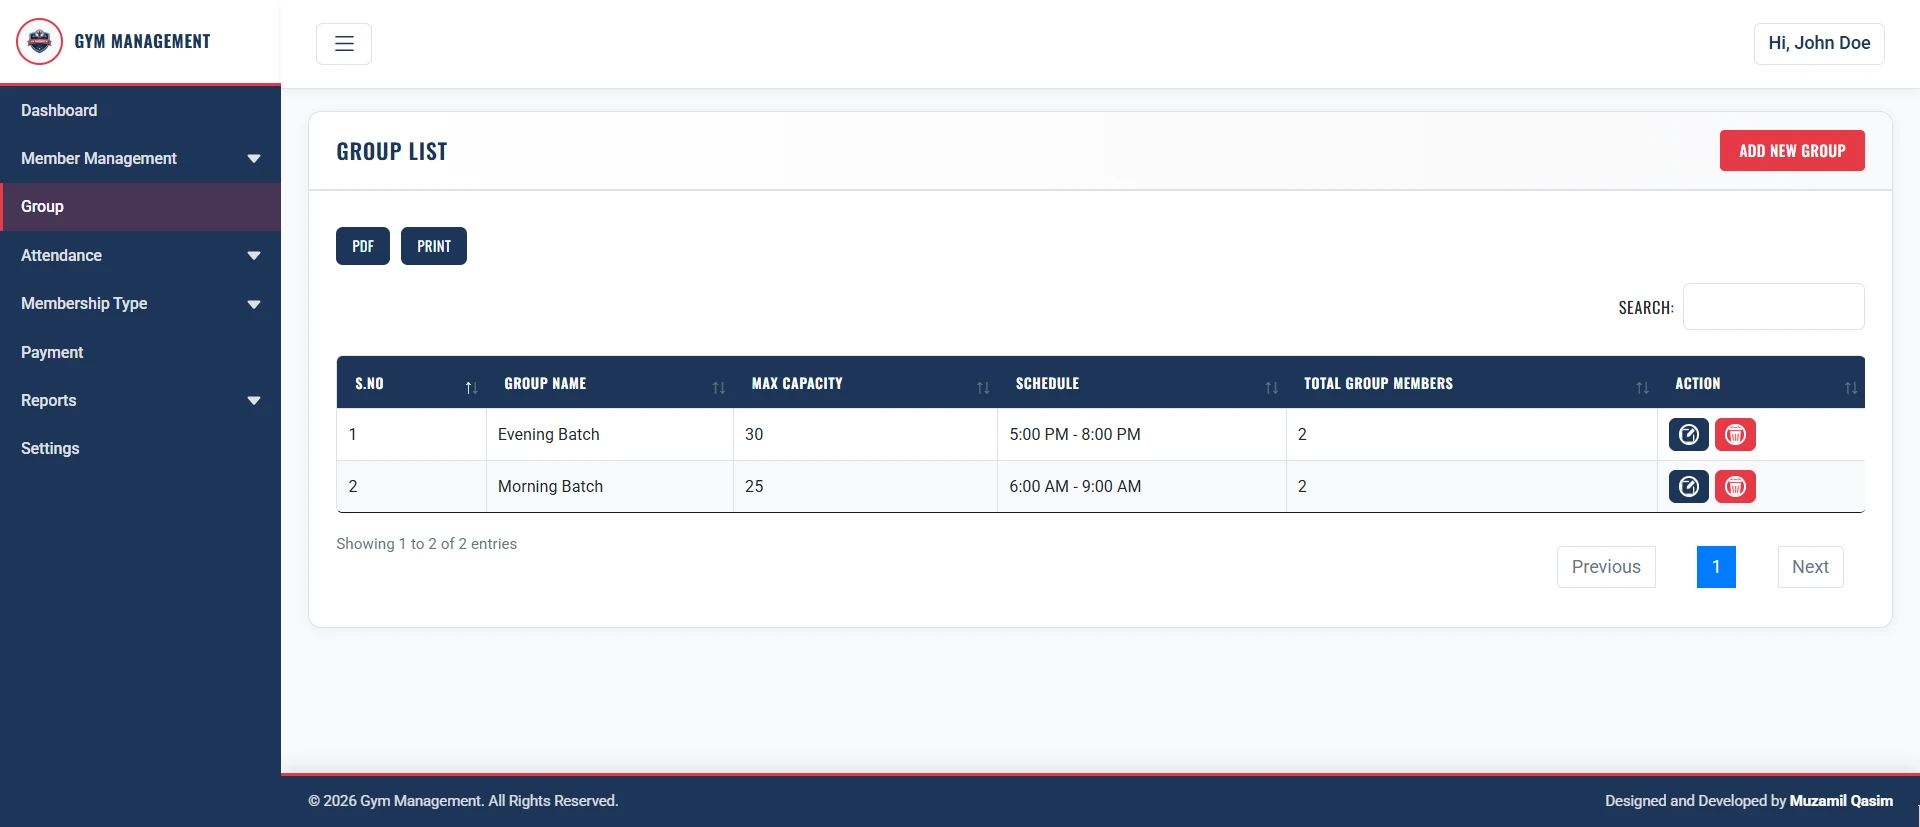The height and width of the screenshot is (827, 1920).
Task: Open Membership Type menu item
Action: (x=140, y=303)
